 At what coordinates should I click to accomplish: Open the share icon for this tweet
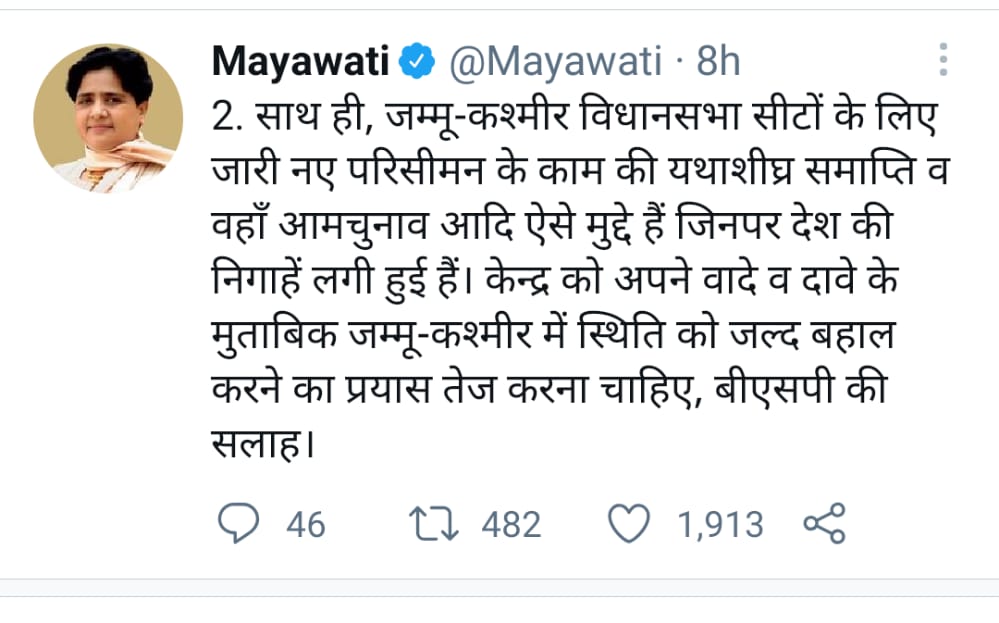click(825, 523)
